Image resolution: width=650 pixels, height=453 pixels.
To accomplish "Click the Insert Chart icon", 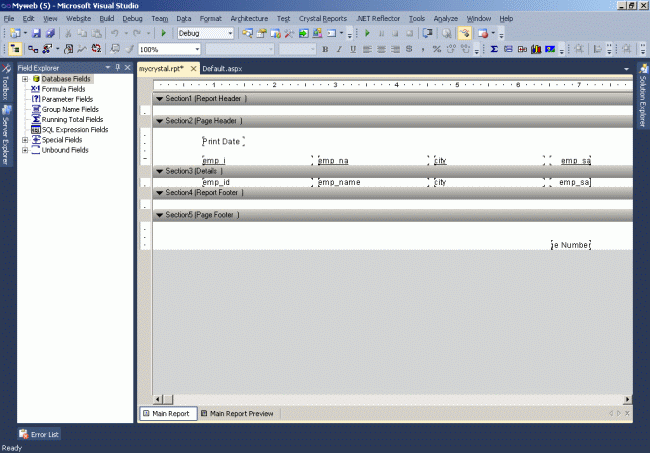I will (536, 49).
